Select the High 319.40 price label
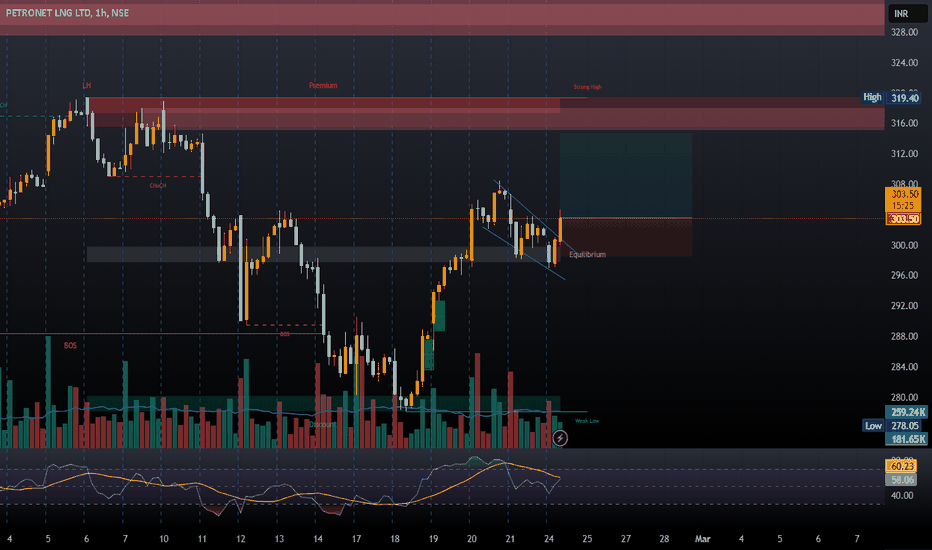 click(x=892, y=98)
